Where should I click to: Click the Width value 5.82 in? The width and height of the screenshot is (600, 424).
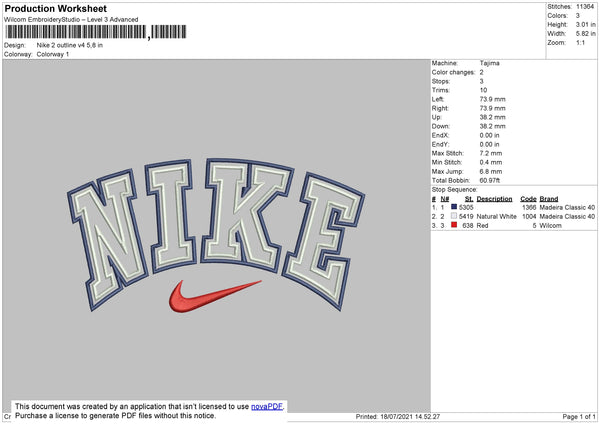click(x=586, y=34)
